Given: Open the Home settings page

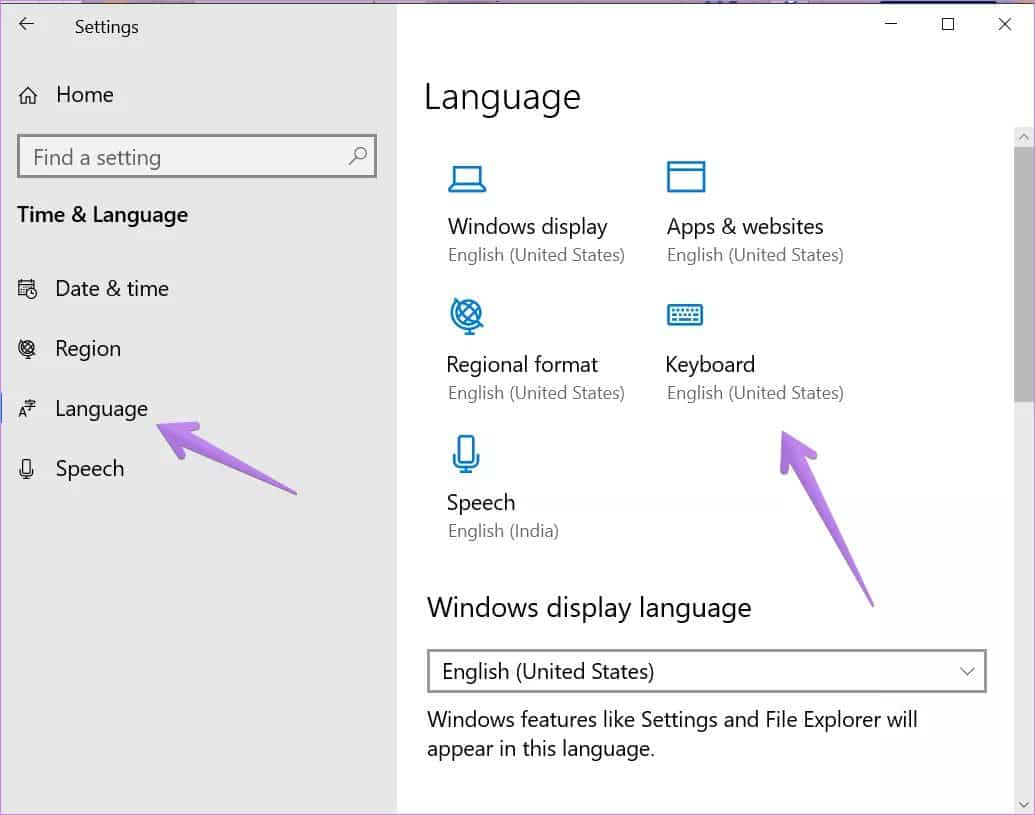Looking at the screenshot, I should [84, 95].
